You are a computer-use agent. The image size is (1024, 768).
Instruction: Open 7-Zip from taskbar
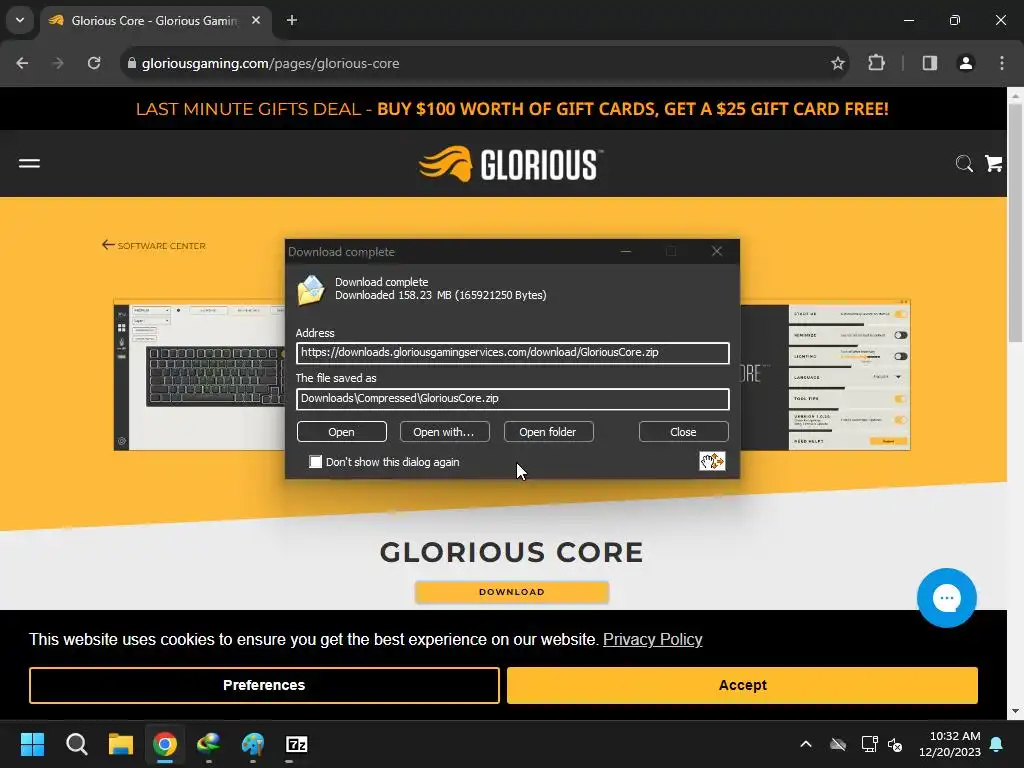[x=296, y=744]
